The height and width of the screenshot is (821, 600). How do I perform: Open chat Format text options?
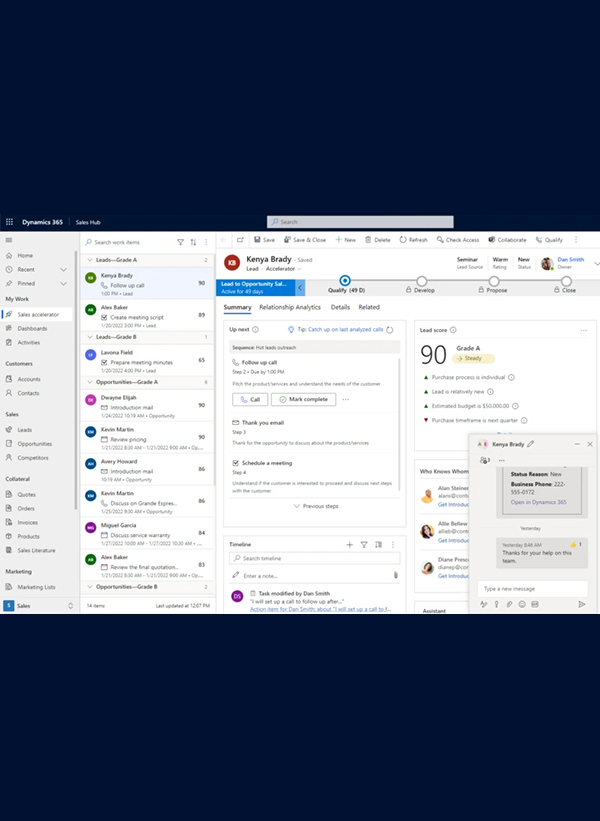tap(483, 604)
